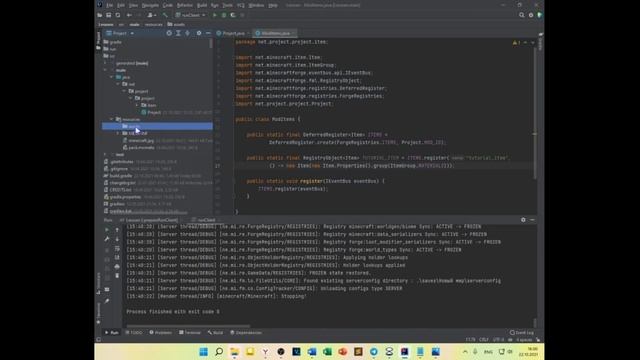
Task: Click Clear All trash icon in Run panel
Action: tap(117, 276)
